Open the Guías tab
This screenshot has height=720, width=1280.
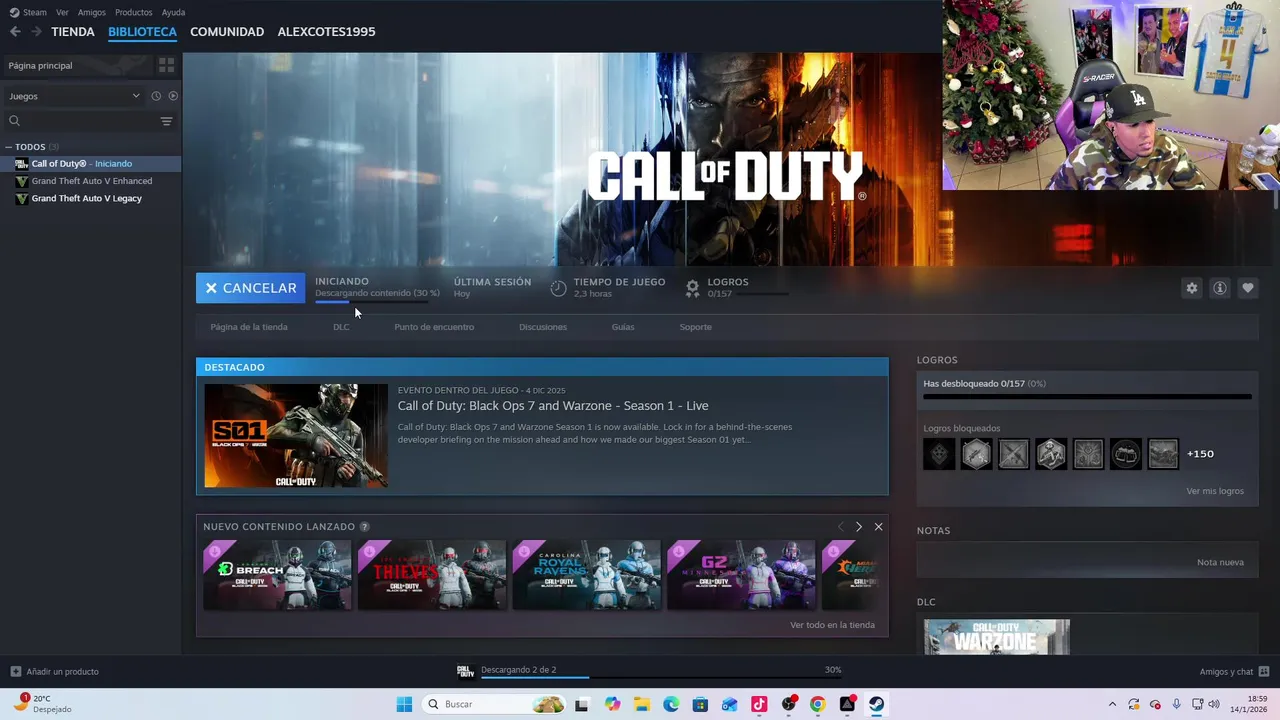click(623, 327)
